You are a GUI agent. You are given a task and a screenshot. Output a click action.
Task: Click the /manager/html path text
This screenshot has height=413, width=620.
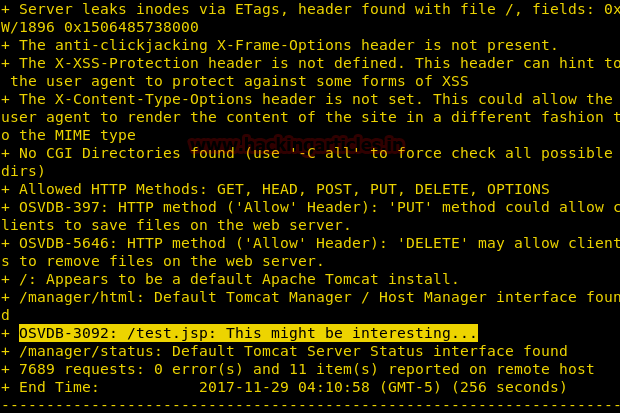81,297
